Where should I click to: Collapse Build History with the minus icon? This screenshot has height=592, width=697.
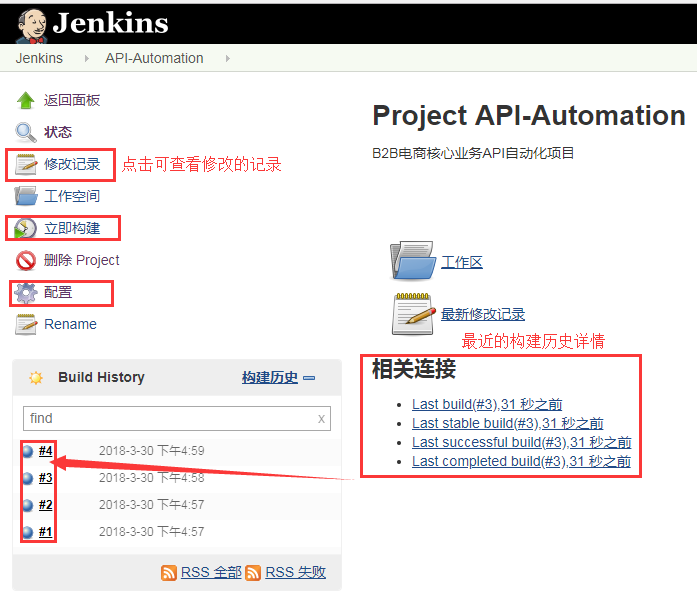[x=309, y=378]
